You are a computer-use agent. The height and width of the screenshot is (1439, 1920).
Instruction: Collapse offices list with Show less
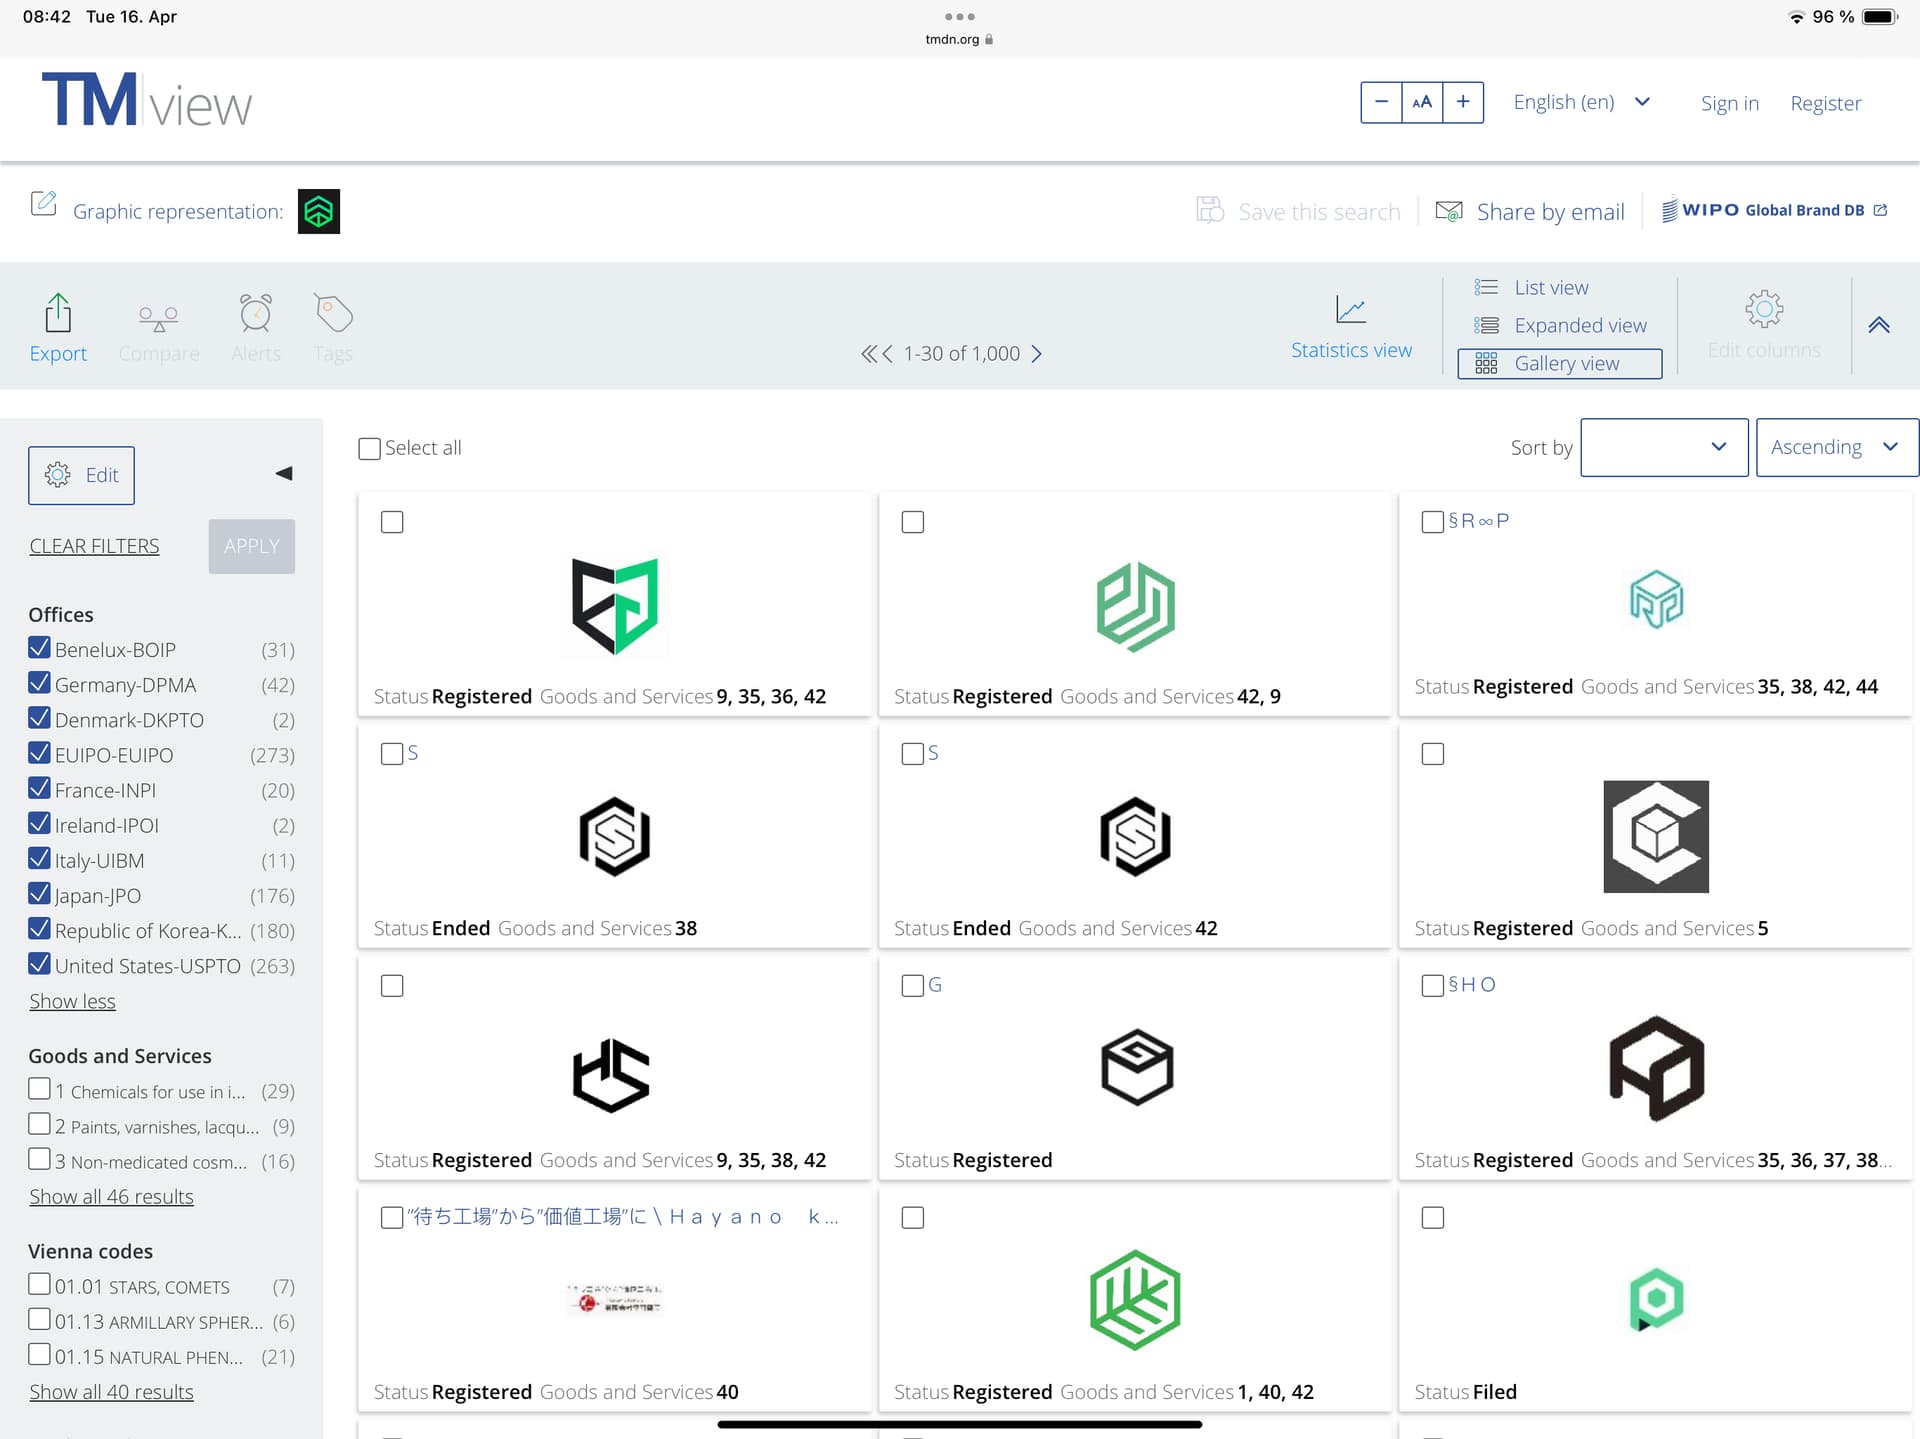coord(72,1001)
